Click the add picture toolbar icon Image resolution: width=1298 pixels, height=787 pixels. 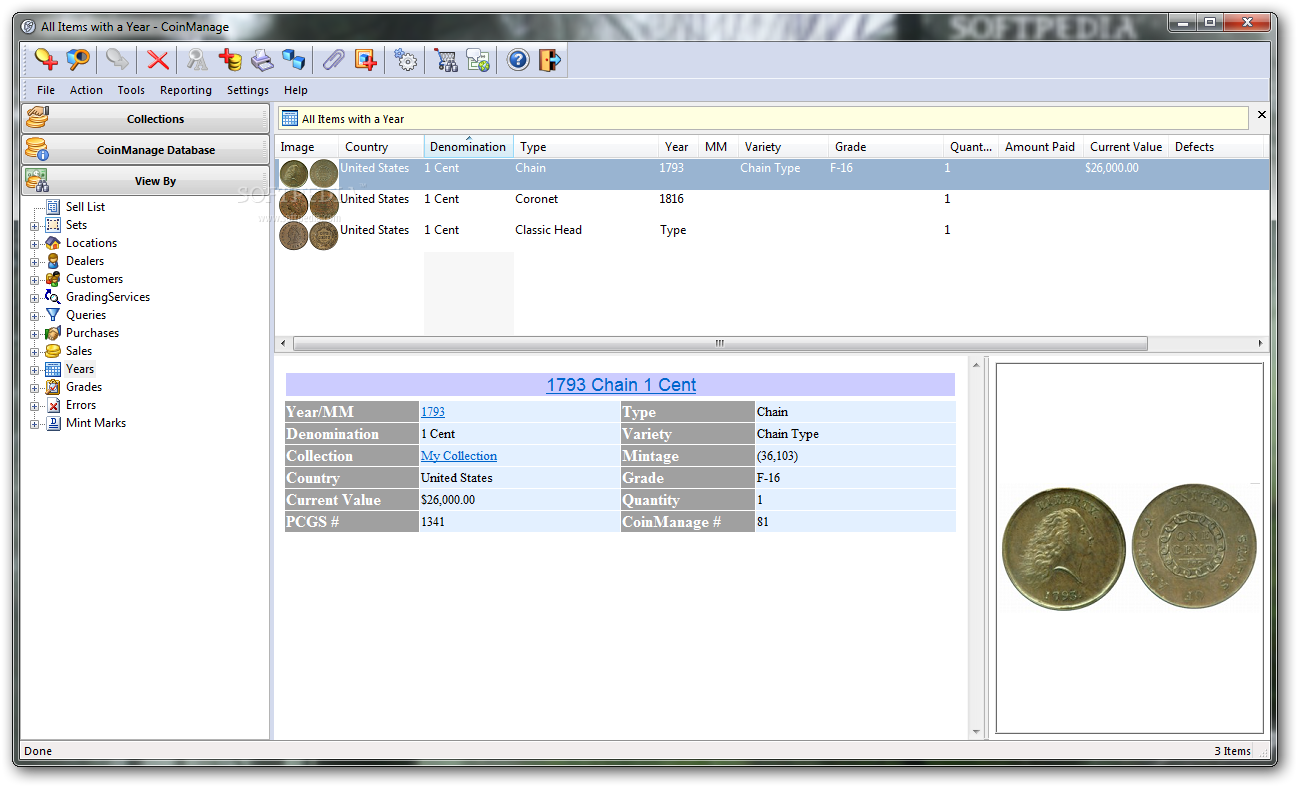point(365,60)
